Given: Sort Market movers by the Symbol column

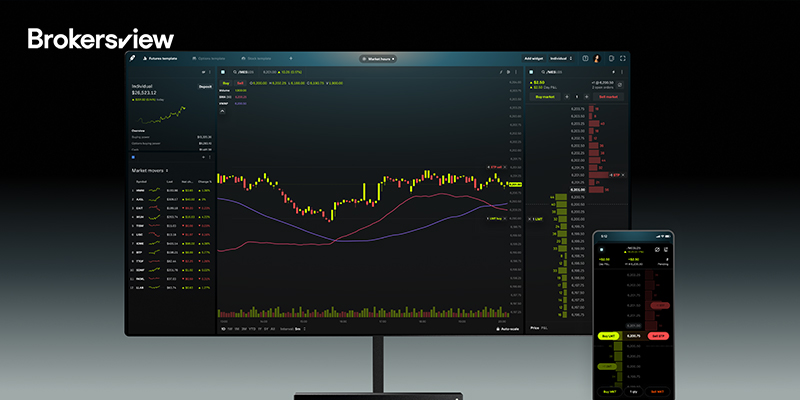Looking at the screenshot, I should (x=141, y=182).
